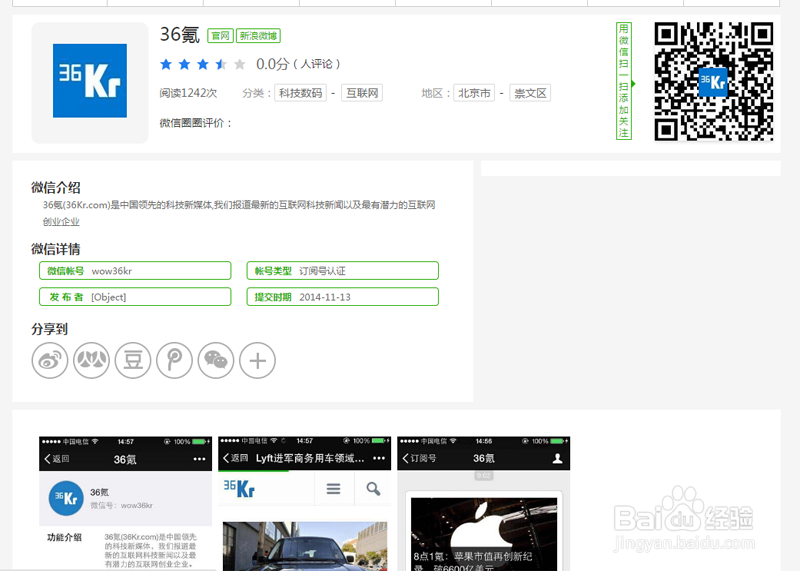Click the 新浪微博 green badge
The height and width of the screenshot is (571, 800).
pyautogui.click(x=258, y=36)
